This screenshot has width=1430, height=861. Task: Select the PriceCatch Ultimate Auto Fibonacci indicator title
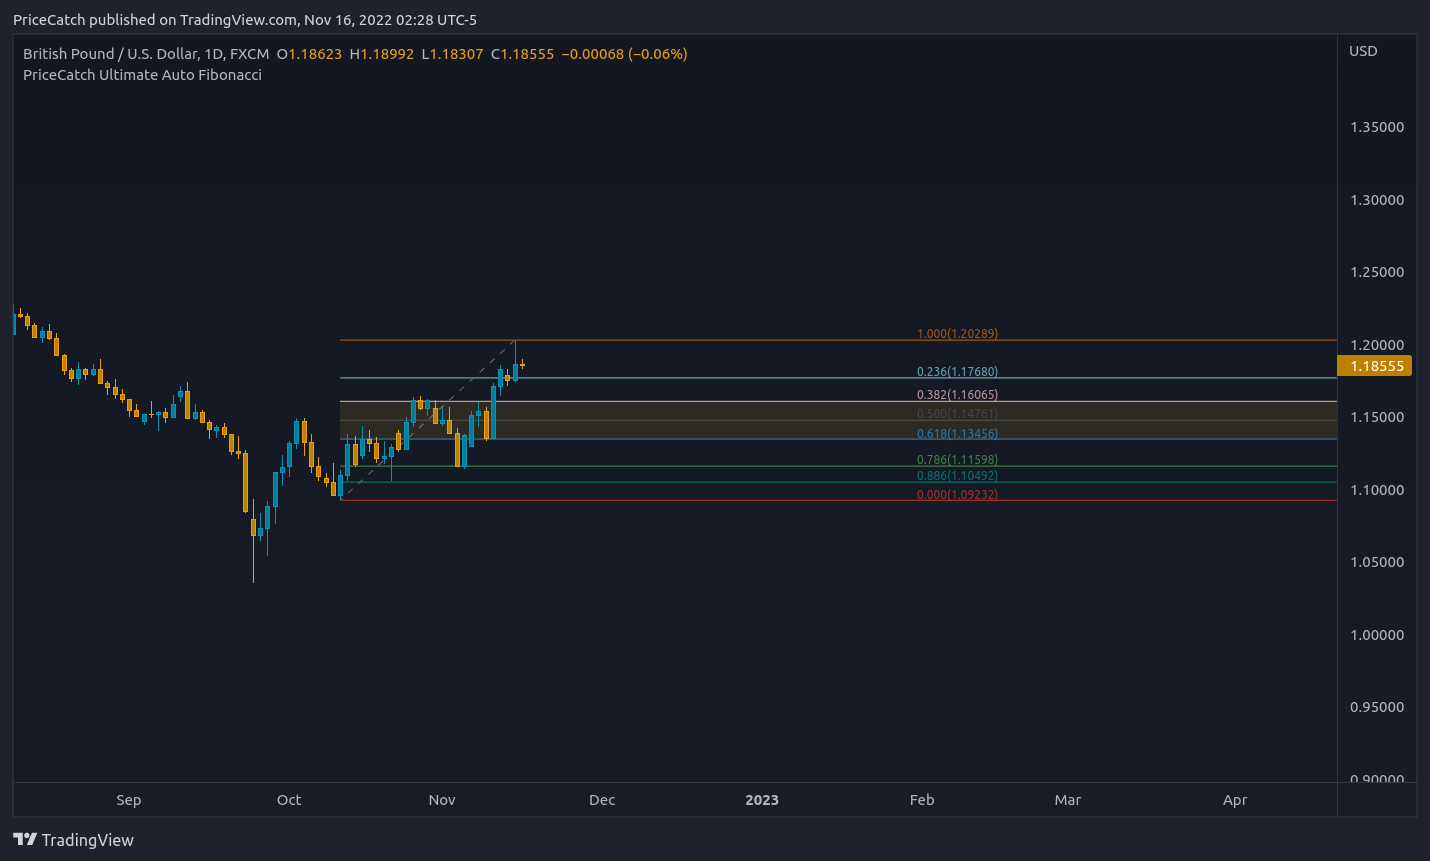[142, 75]
